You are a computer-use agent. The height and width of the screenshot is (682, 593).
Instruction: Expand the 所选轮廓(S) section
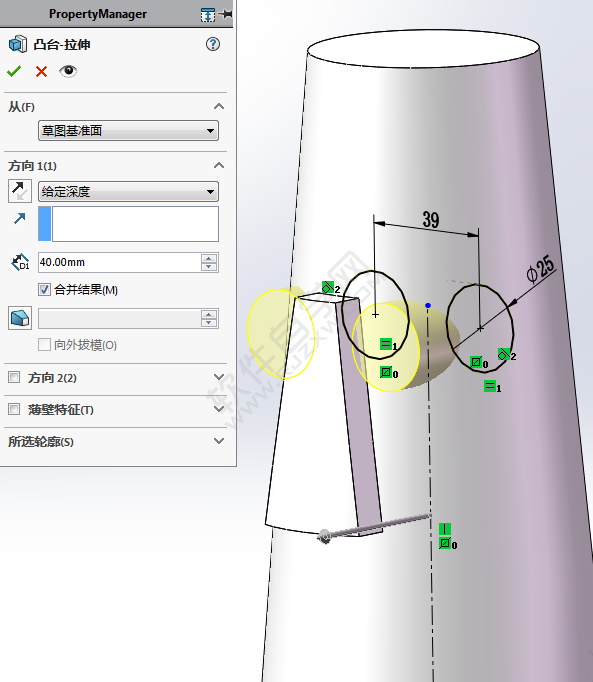click(219, 441)
